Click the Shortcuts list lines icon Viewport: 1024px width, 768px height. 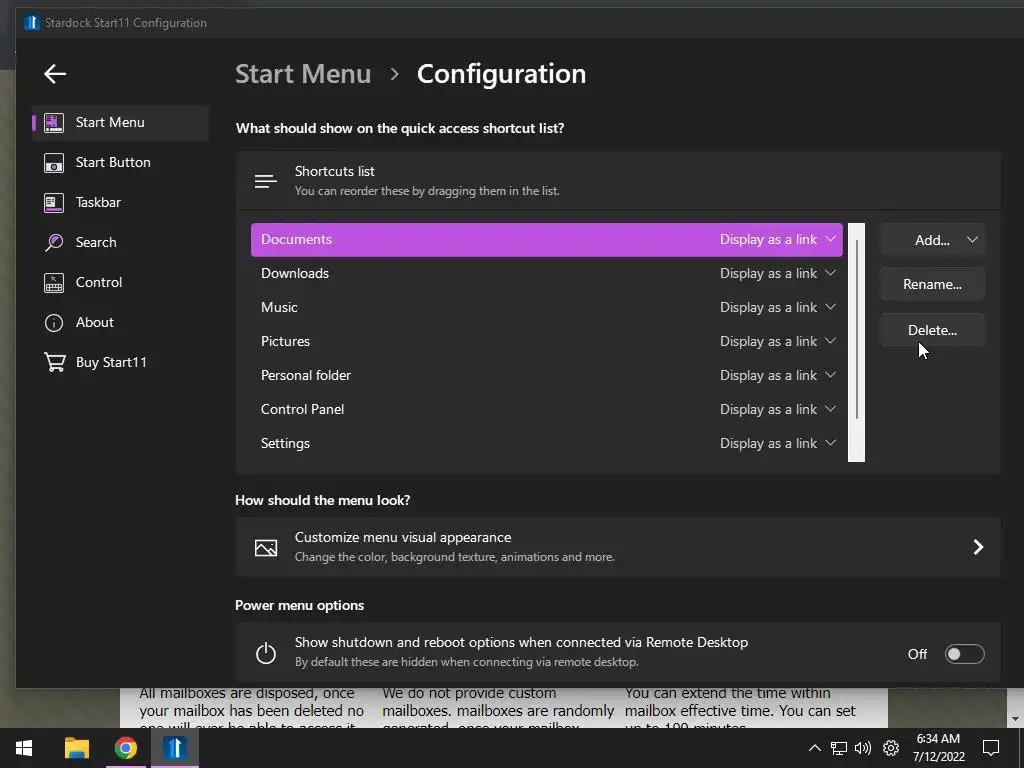(266, 181)
